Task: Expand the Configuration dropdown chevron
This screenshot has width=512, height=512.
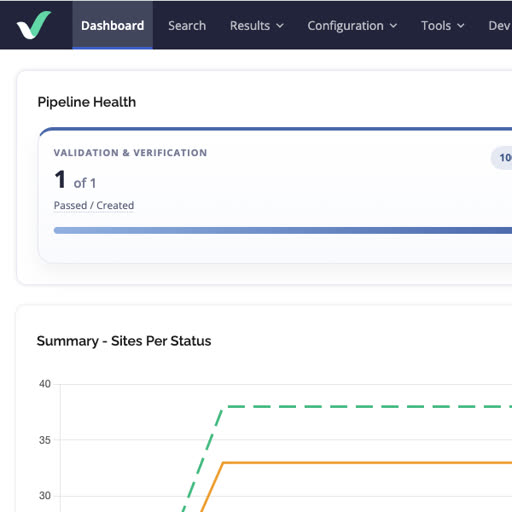Action: point(394,26)
